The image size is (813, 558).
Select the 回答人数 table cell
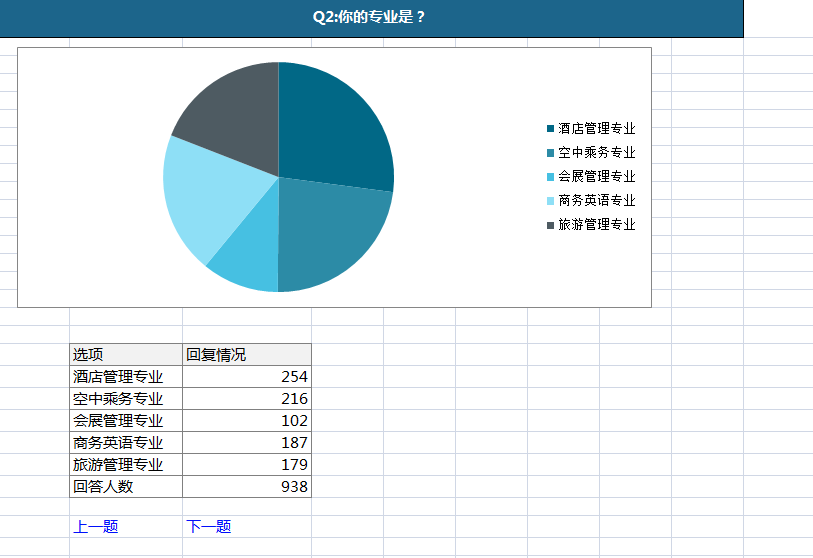coord(126,487)
